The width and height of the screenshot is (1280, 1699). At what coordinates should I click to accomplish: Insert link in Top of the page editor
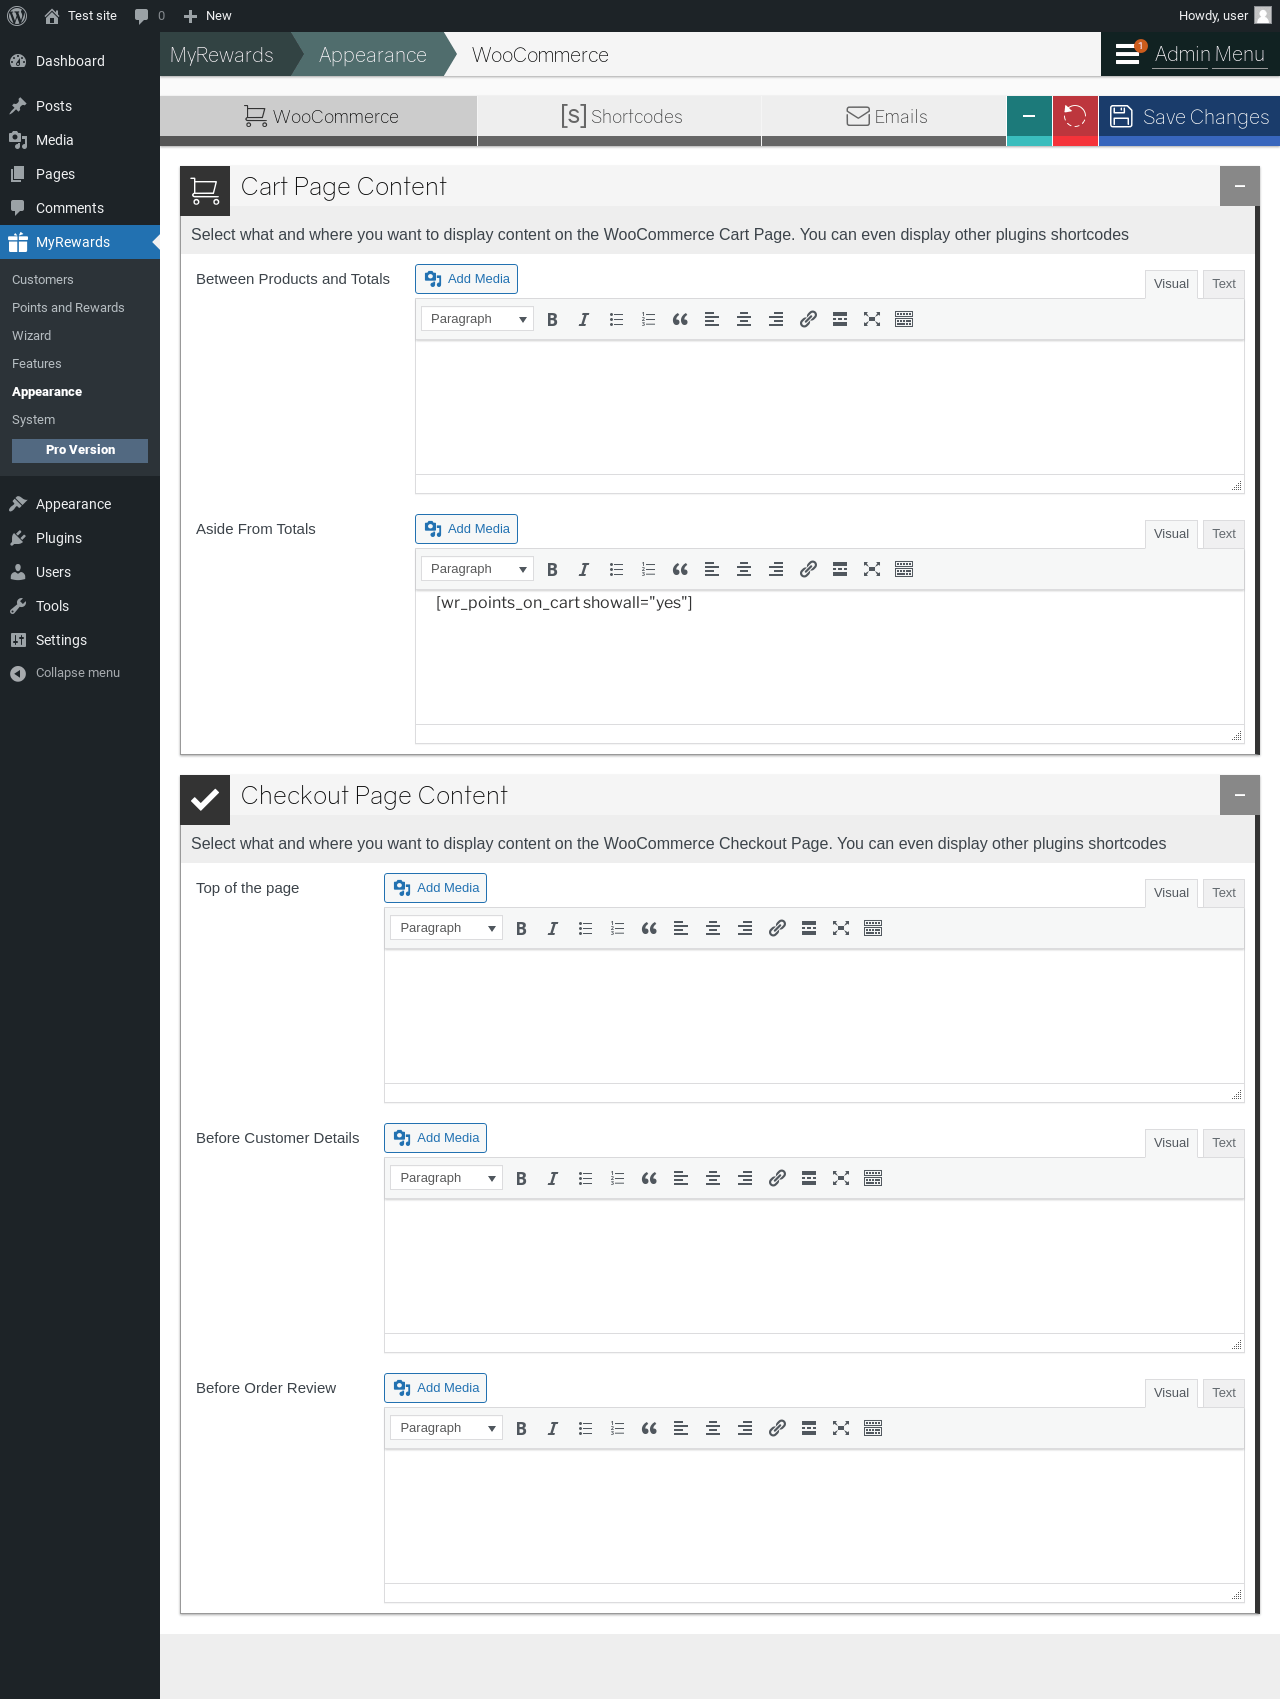[777, 928]
